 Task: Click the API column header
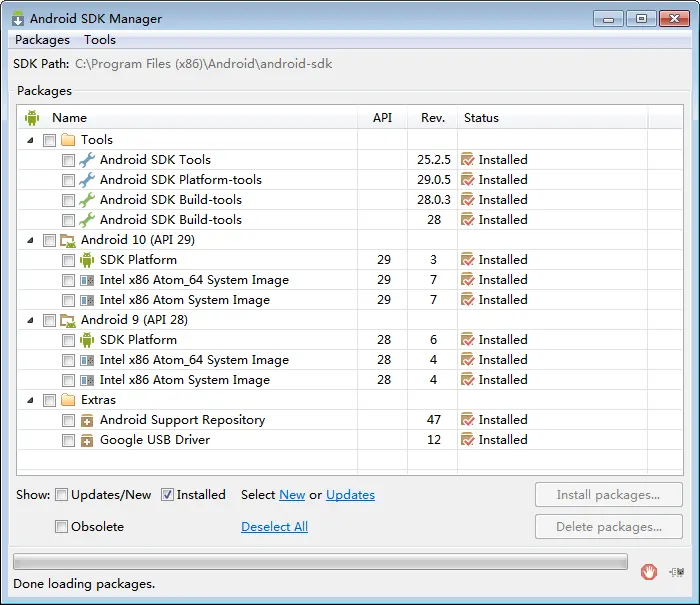[383, 118]
